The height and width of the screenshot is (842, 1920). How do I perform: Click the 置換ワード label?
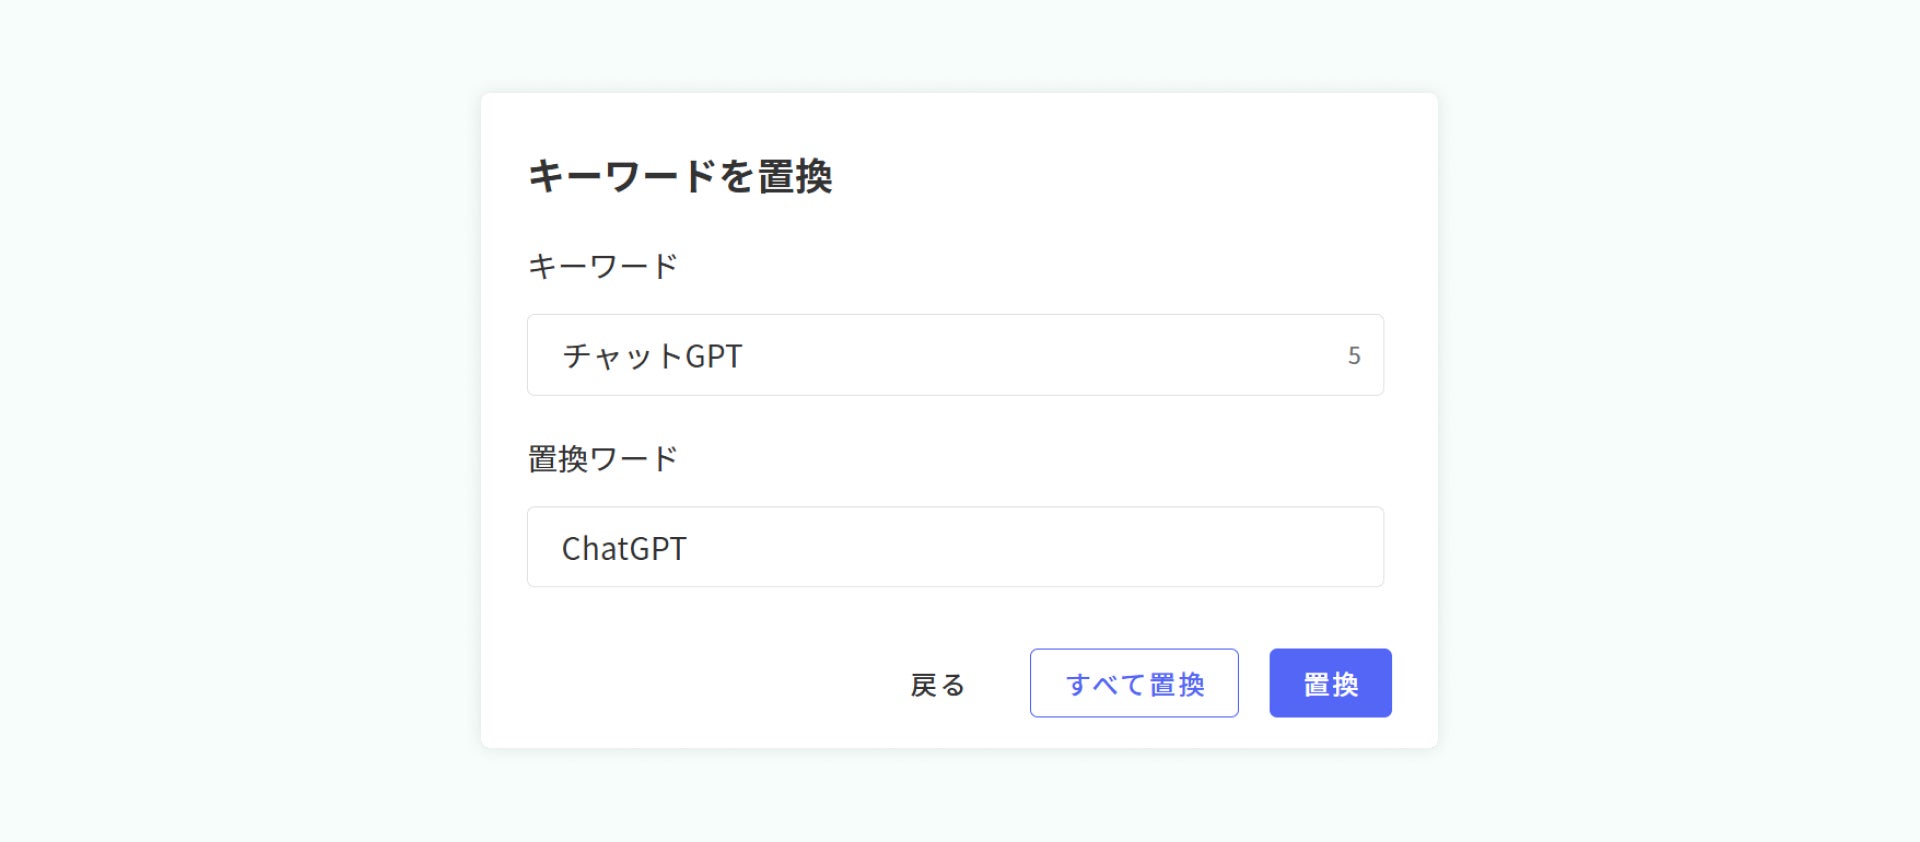tap(603, 459)
